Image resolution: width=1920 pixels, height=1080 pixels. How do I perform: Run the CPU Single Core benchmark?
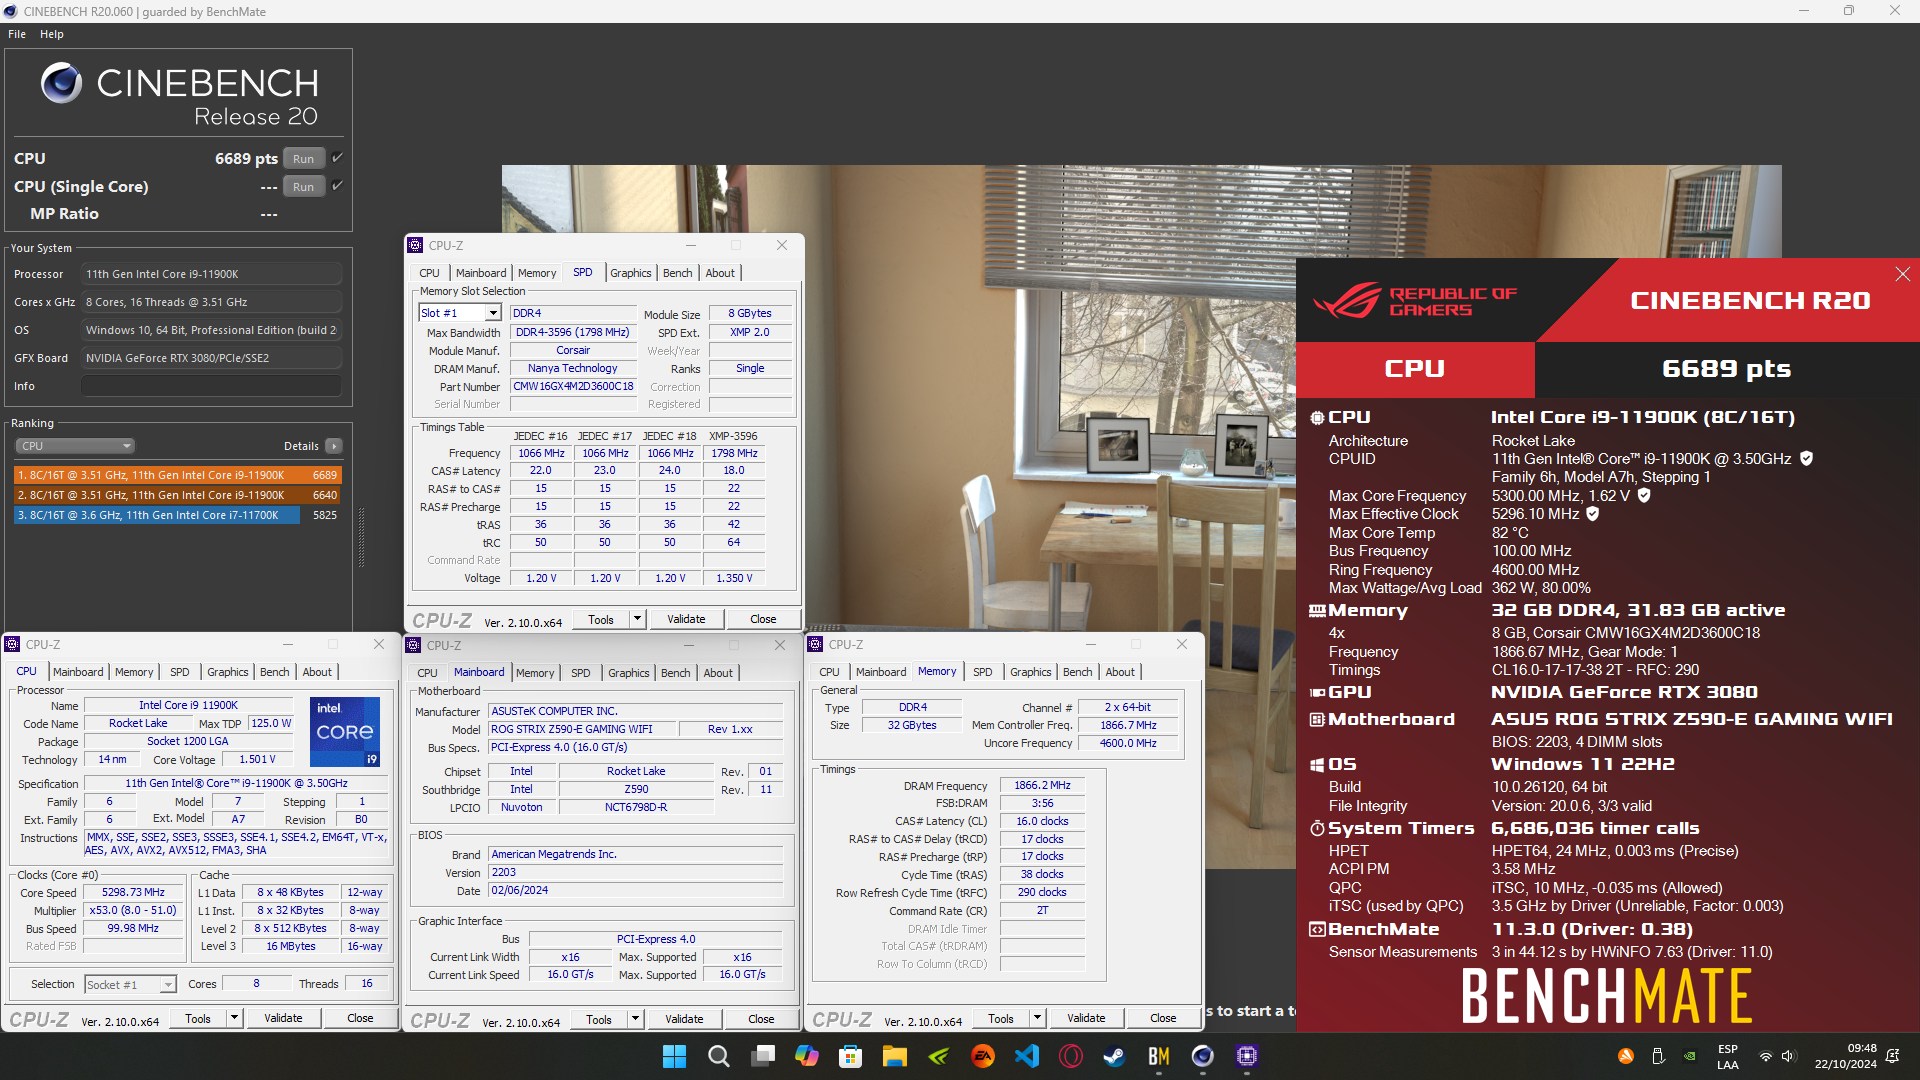click(x=304, y=186)
